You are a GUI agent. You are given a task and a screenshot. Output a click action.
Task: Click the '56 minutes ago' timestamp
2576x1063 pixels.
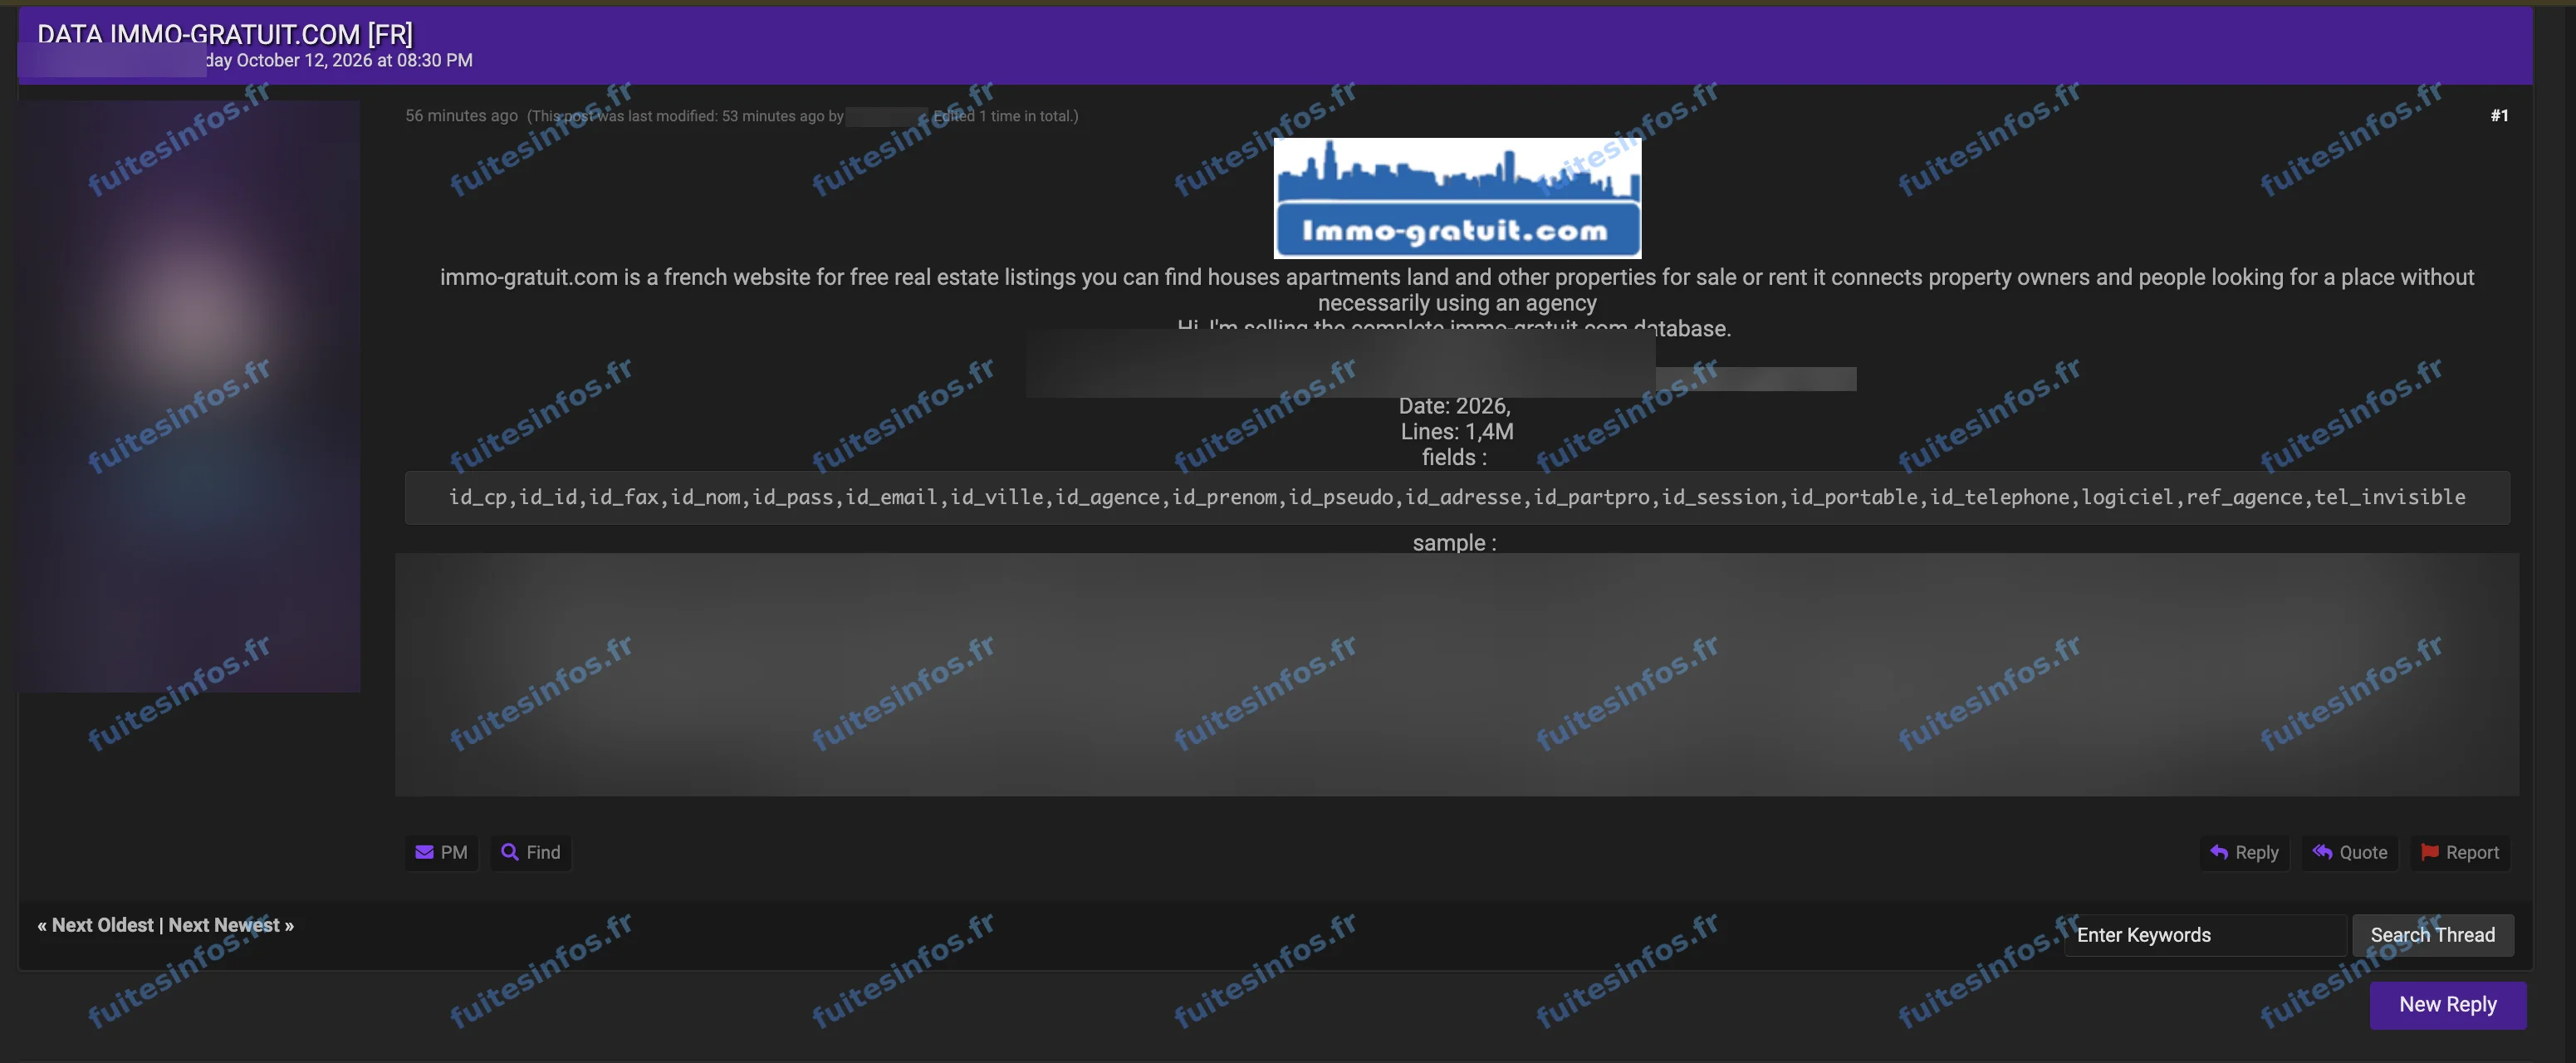tap(461, 116)
